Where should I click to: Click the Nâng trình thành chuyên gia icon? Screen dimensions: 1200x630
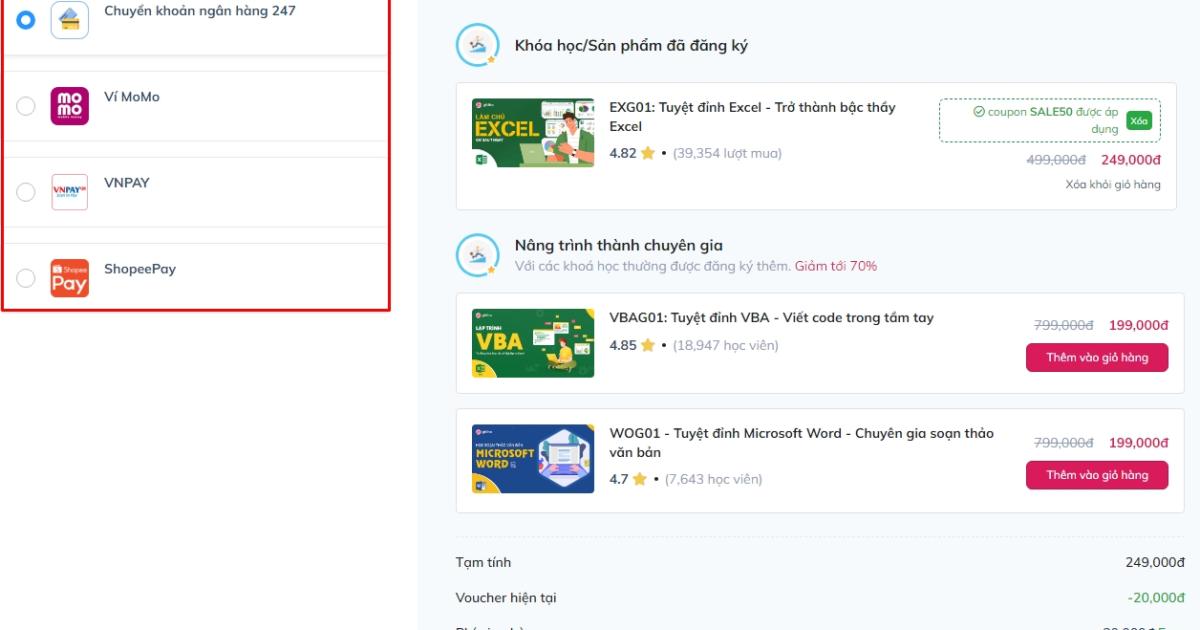pos(478,255)
